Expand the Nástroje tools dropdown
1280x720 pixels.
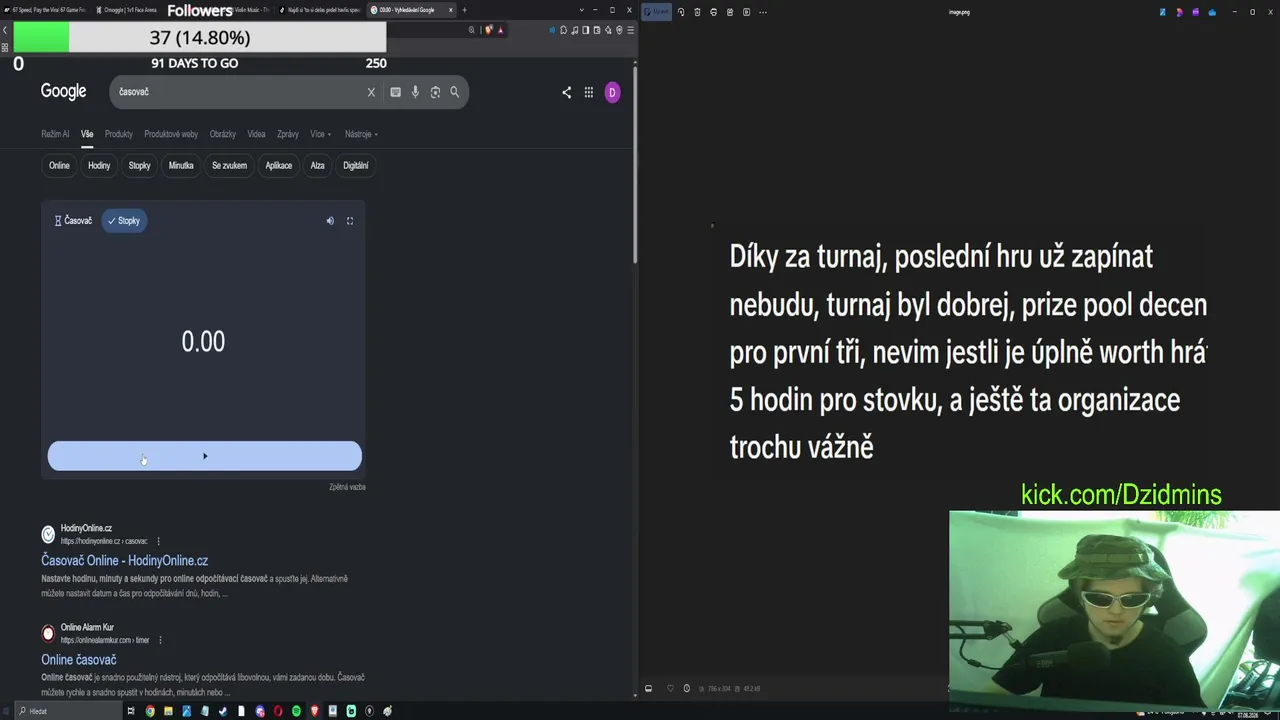click(x=361, y=134)
